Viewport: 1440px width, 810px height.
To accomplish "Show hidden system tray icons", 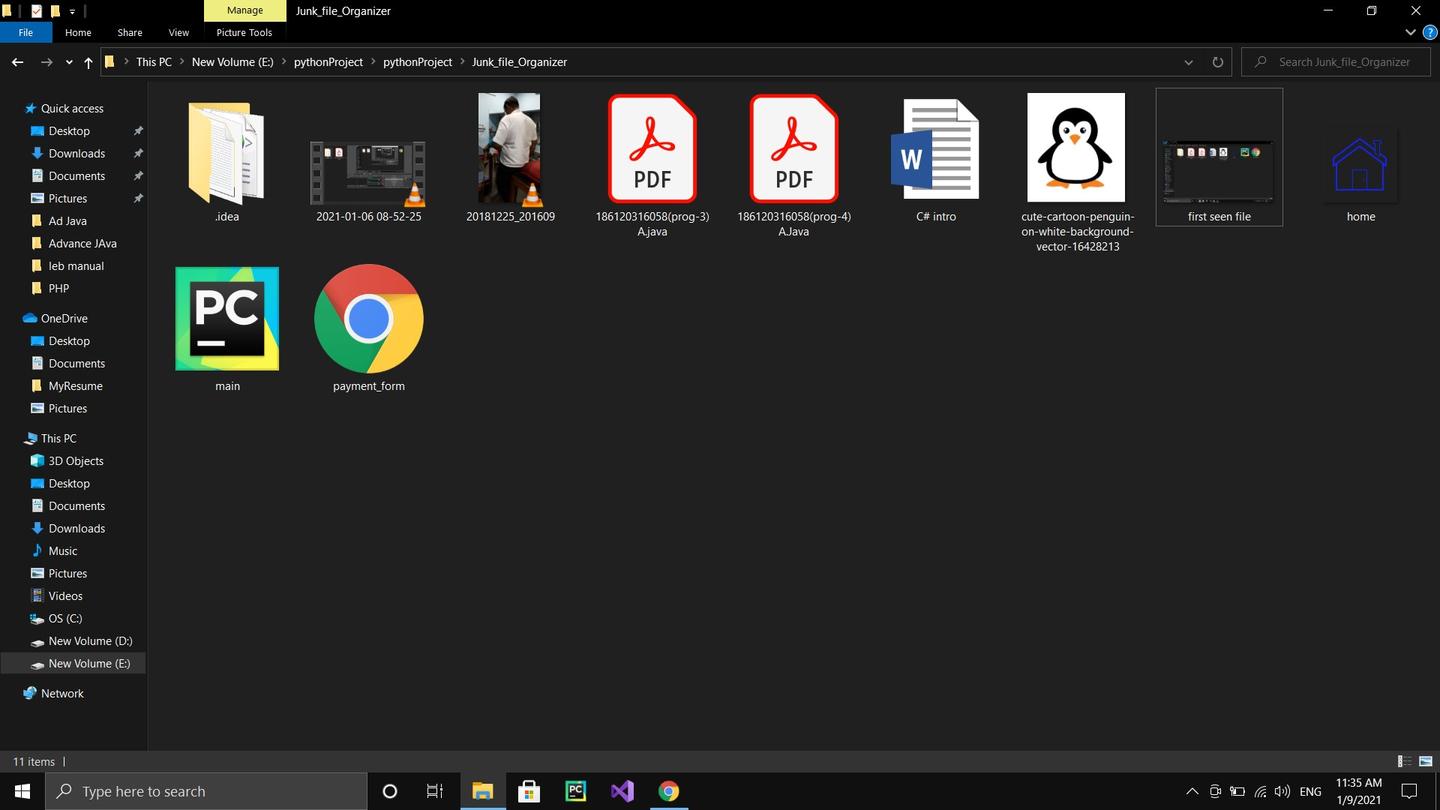I will tap(1192, 791).
